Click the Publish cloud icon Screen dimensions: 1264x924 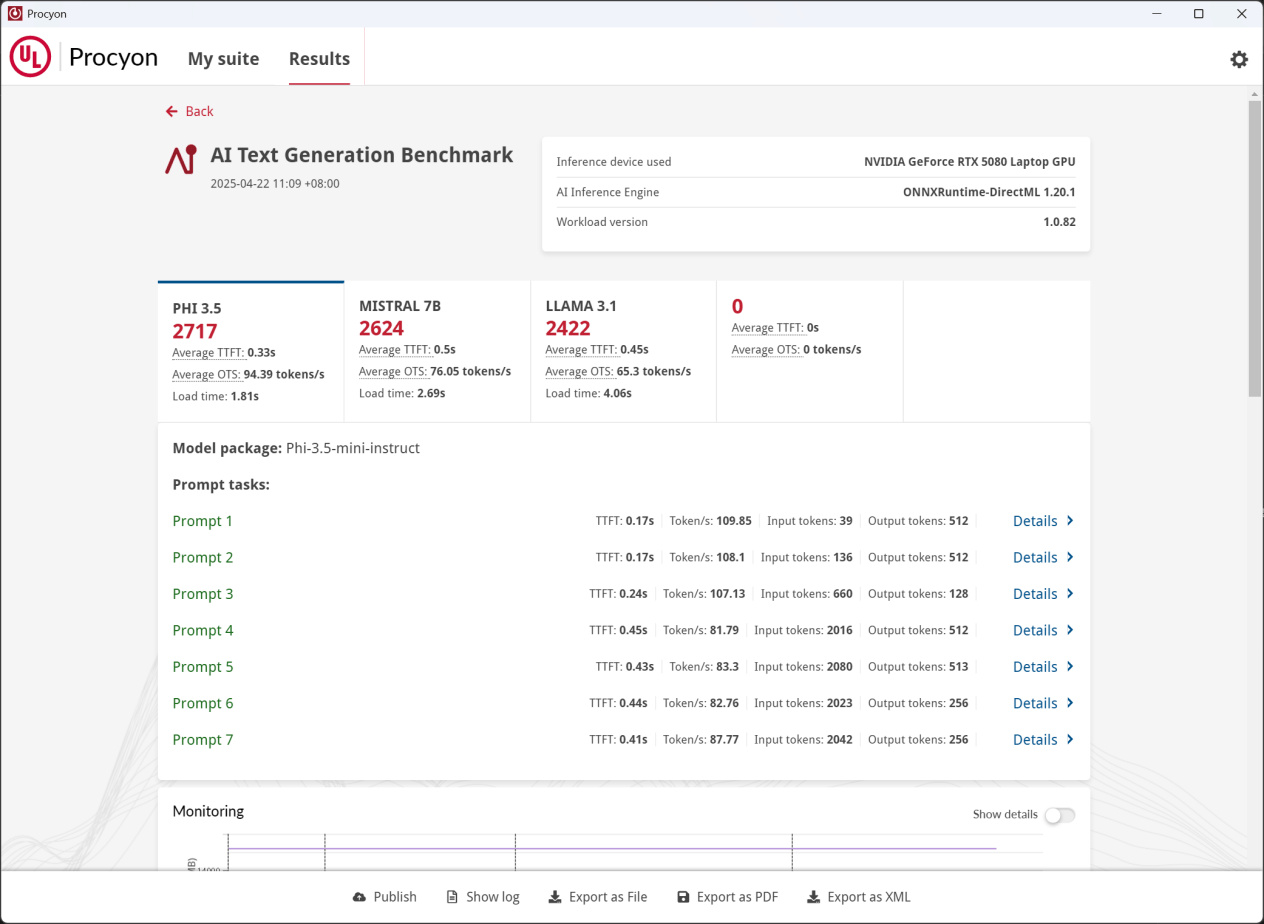point(360,897)
